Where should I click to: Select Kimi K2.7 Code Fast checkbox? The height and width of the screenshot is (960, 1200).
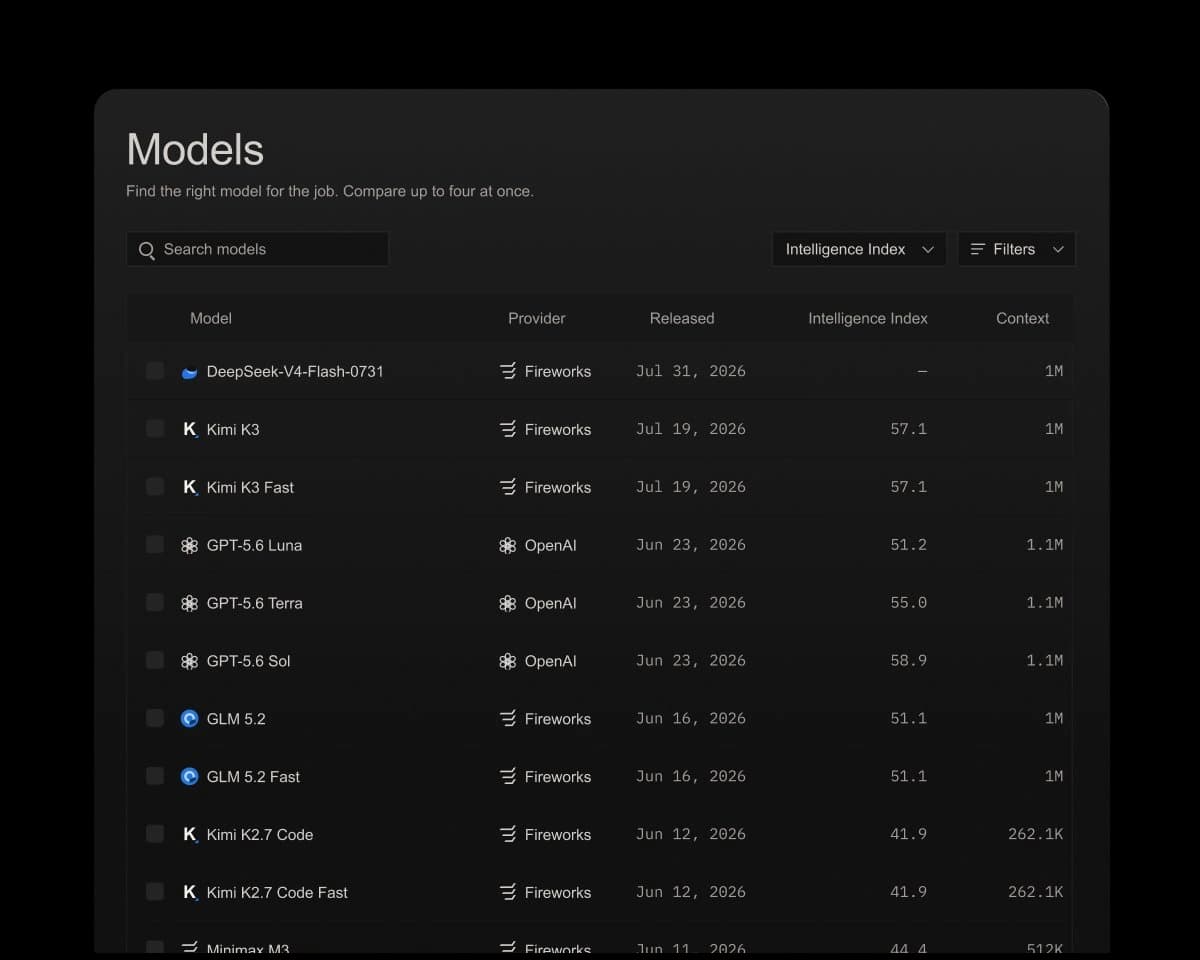155,892
